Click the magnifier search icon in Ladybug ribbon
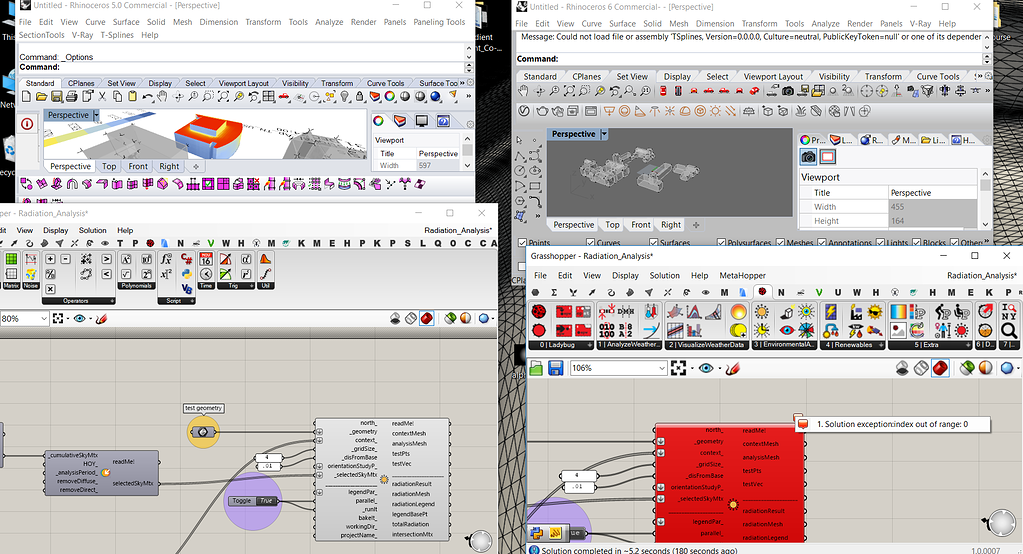This screenshot has height=554, width=1023. (1009, 331)
